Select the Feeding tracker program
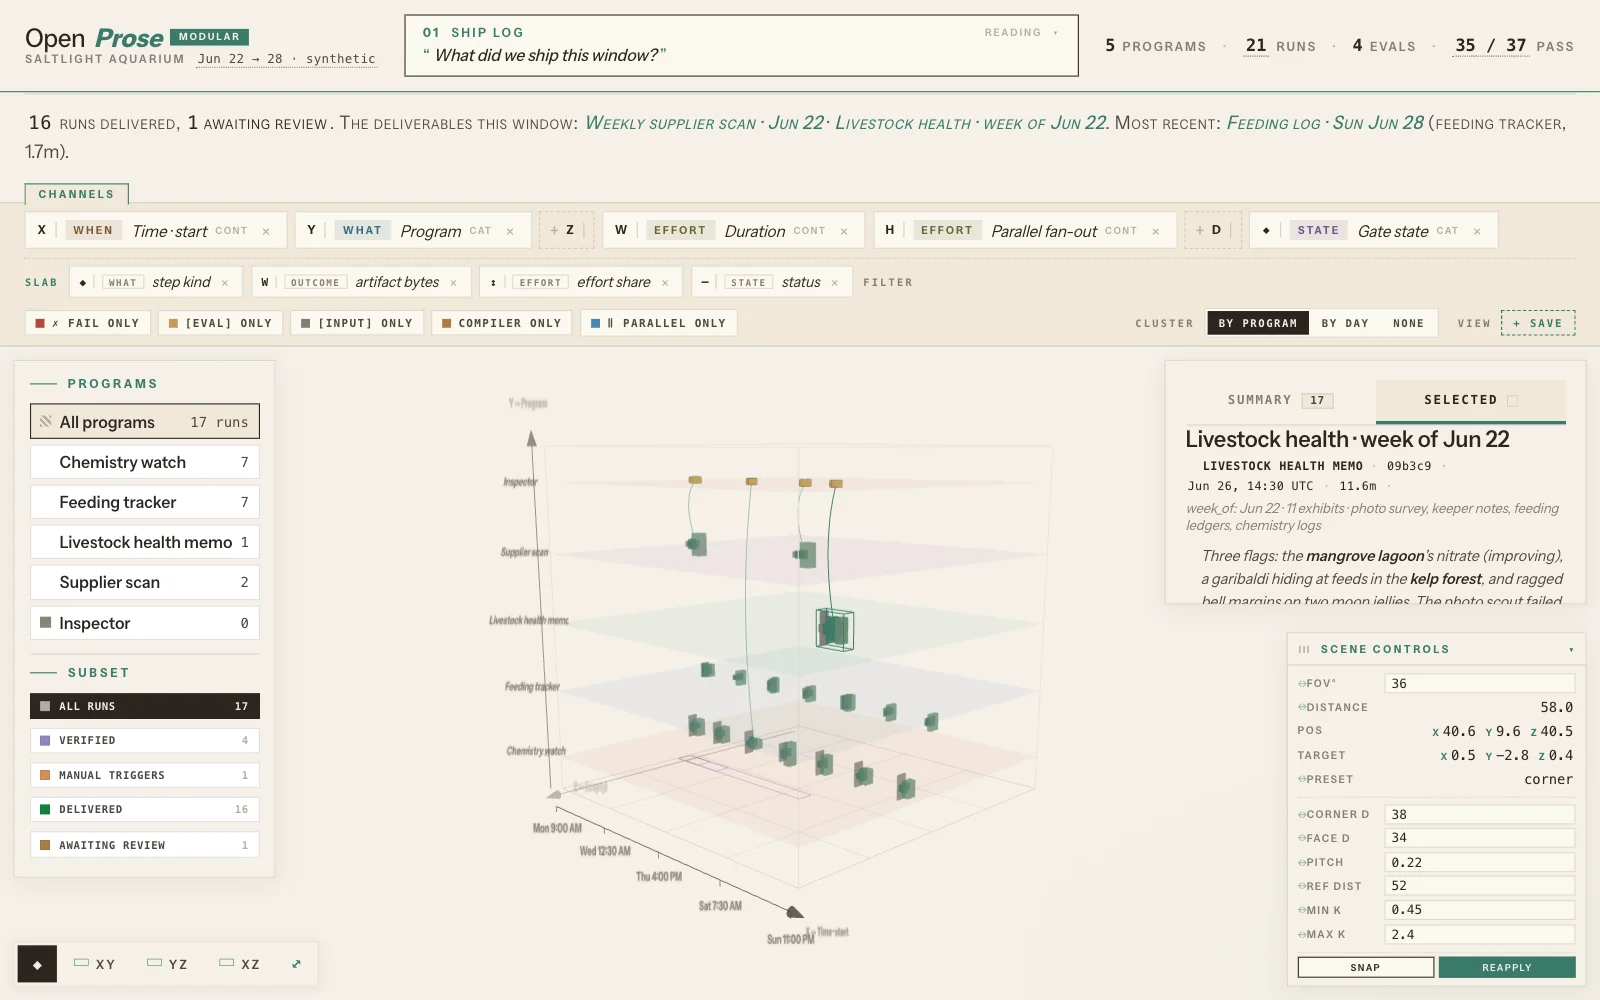Screen dimensions: 1600x1000 coord(145,502)
